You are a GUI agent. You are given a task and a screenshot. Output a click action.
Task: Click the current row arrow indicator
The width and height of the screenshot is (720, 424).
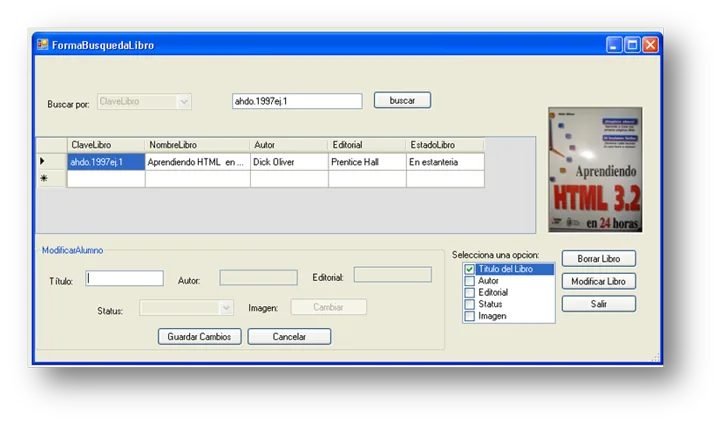[x=42, y=161]
